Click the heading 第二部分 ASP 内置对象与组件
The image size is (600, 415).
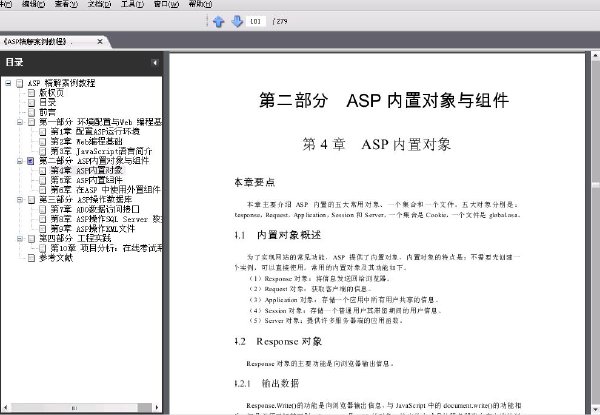point(384,101)
